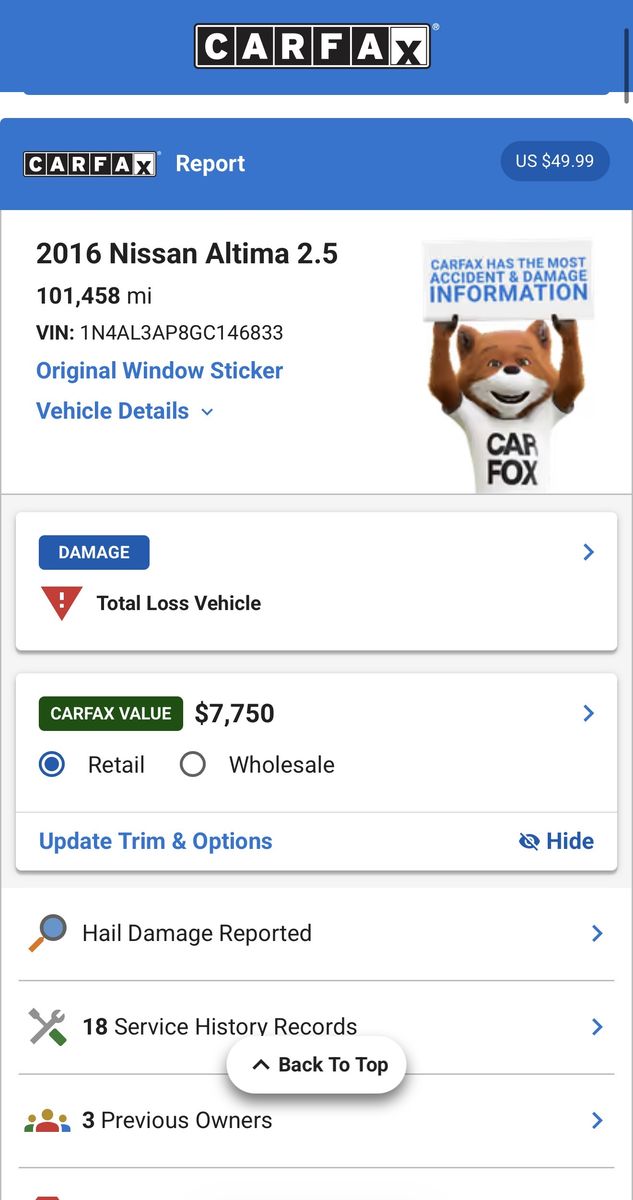Hide the CARFAX value section
This screenshot has height=1200, width=633.
pyautogui.click(x=557, y=841)
